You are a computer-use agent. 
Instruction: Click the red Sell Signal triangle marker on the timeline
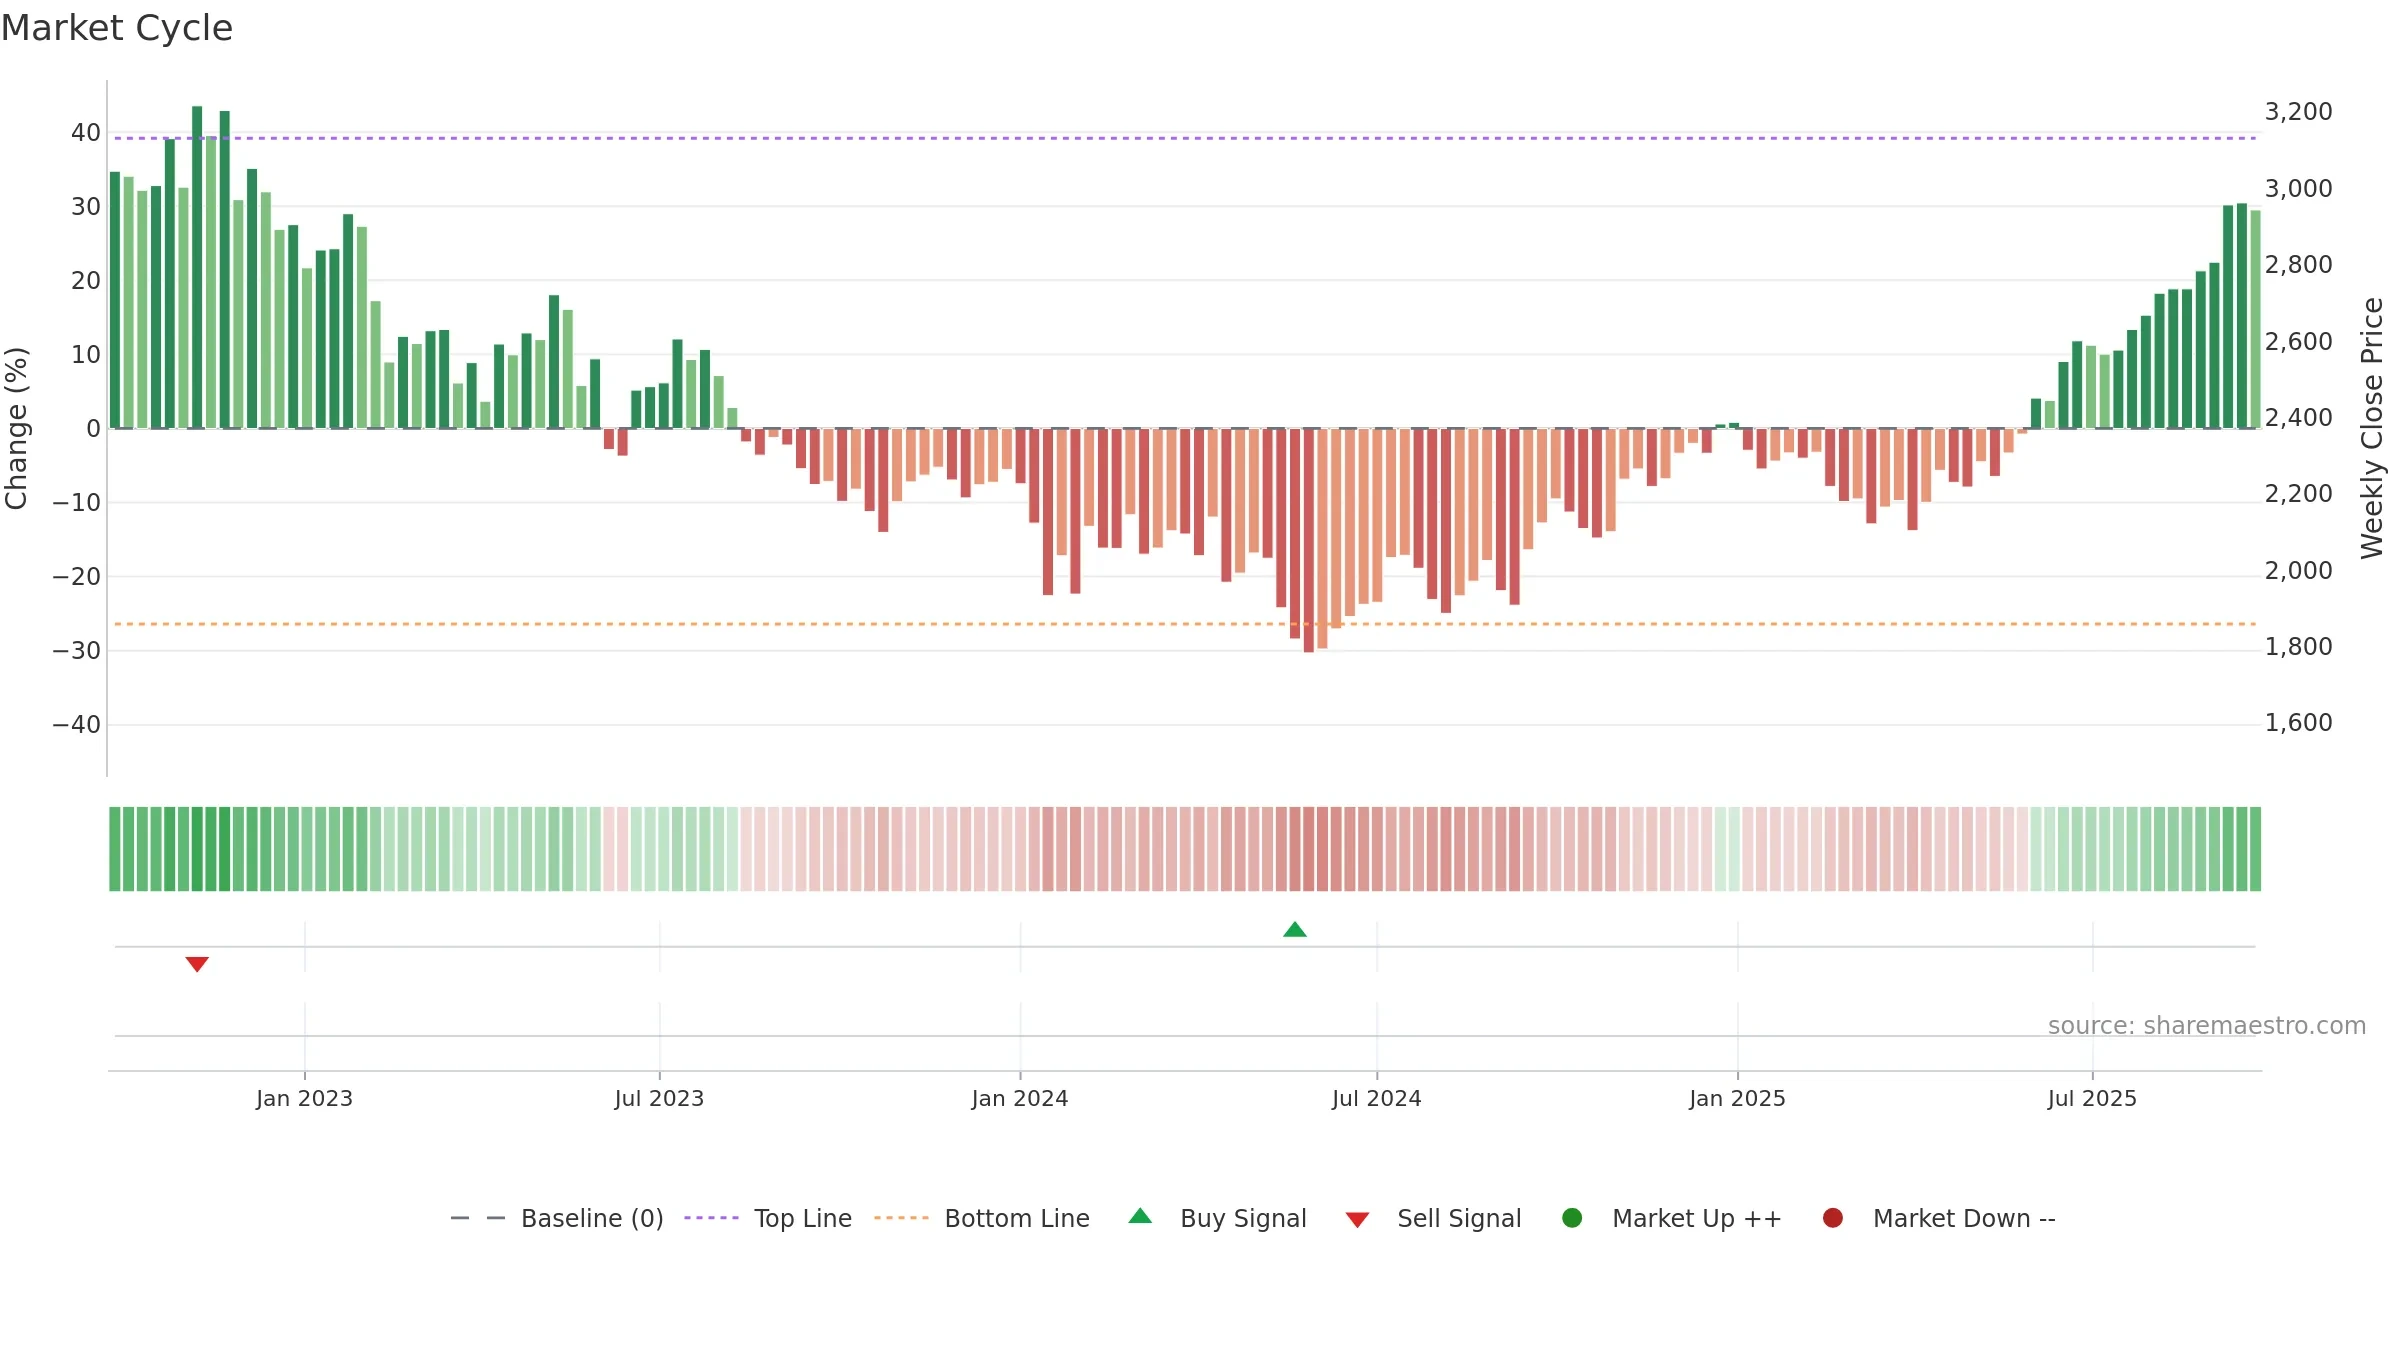click(x=197, y=964)
